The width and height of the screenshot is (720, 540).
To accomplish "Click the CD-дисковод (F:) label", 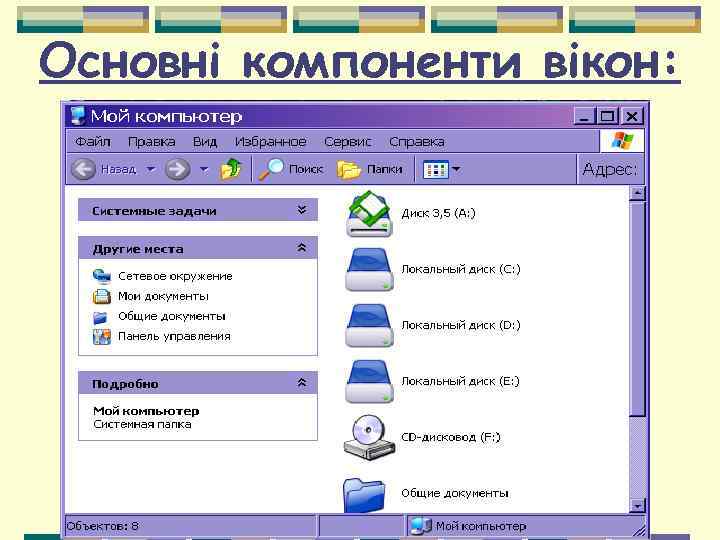I will click(x=451, y=437).
